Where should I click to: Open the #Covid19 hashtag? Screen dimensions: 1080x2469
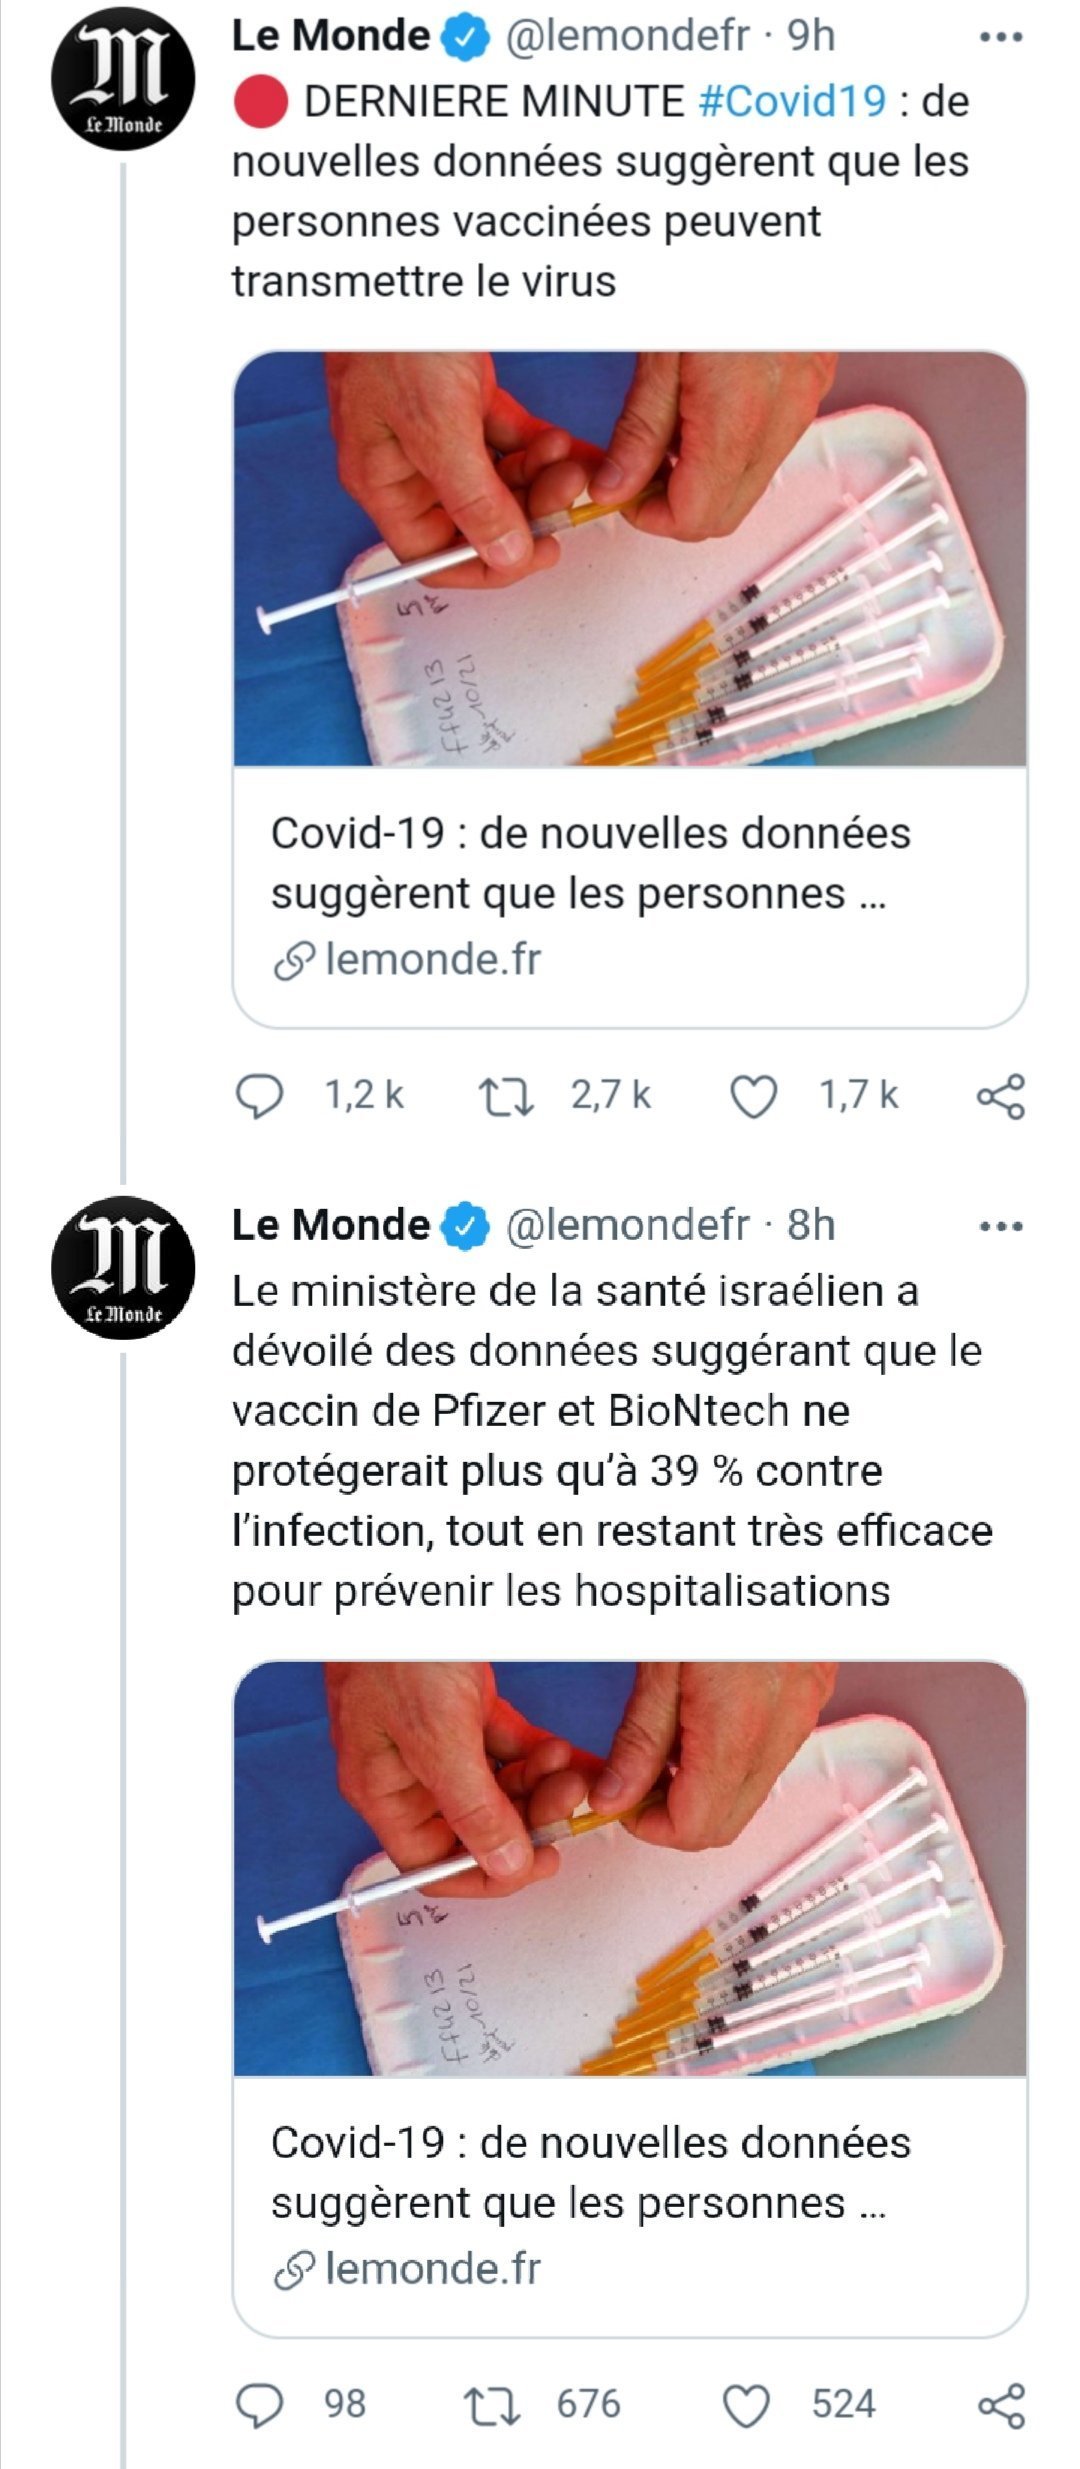(x=792, y=101)
